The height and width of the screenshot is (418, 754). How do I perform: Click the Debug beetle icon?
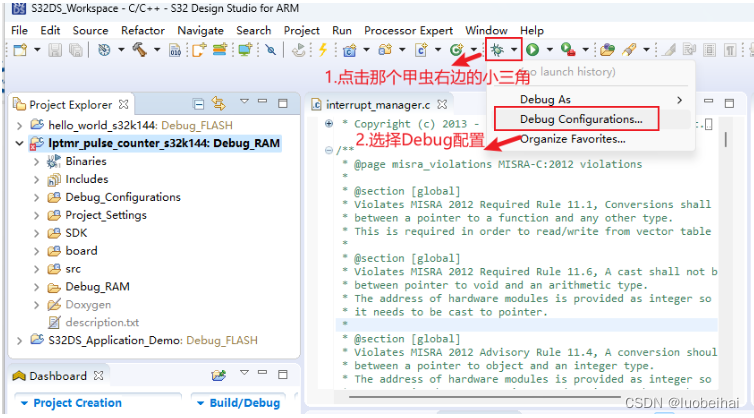click(x=497, y=50)
